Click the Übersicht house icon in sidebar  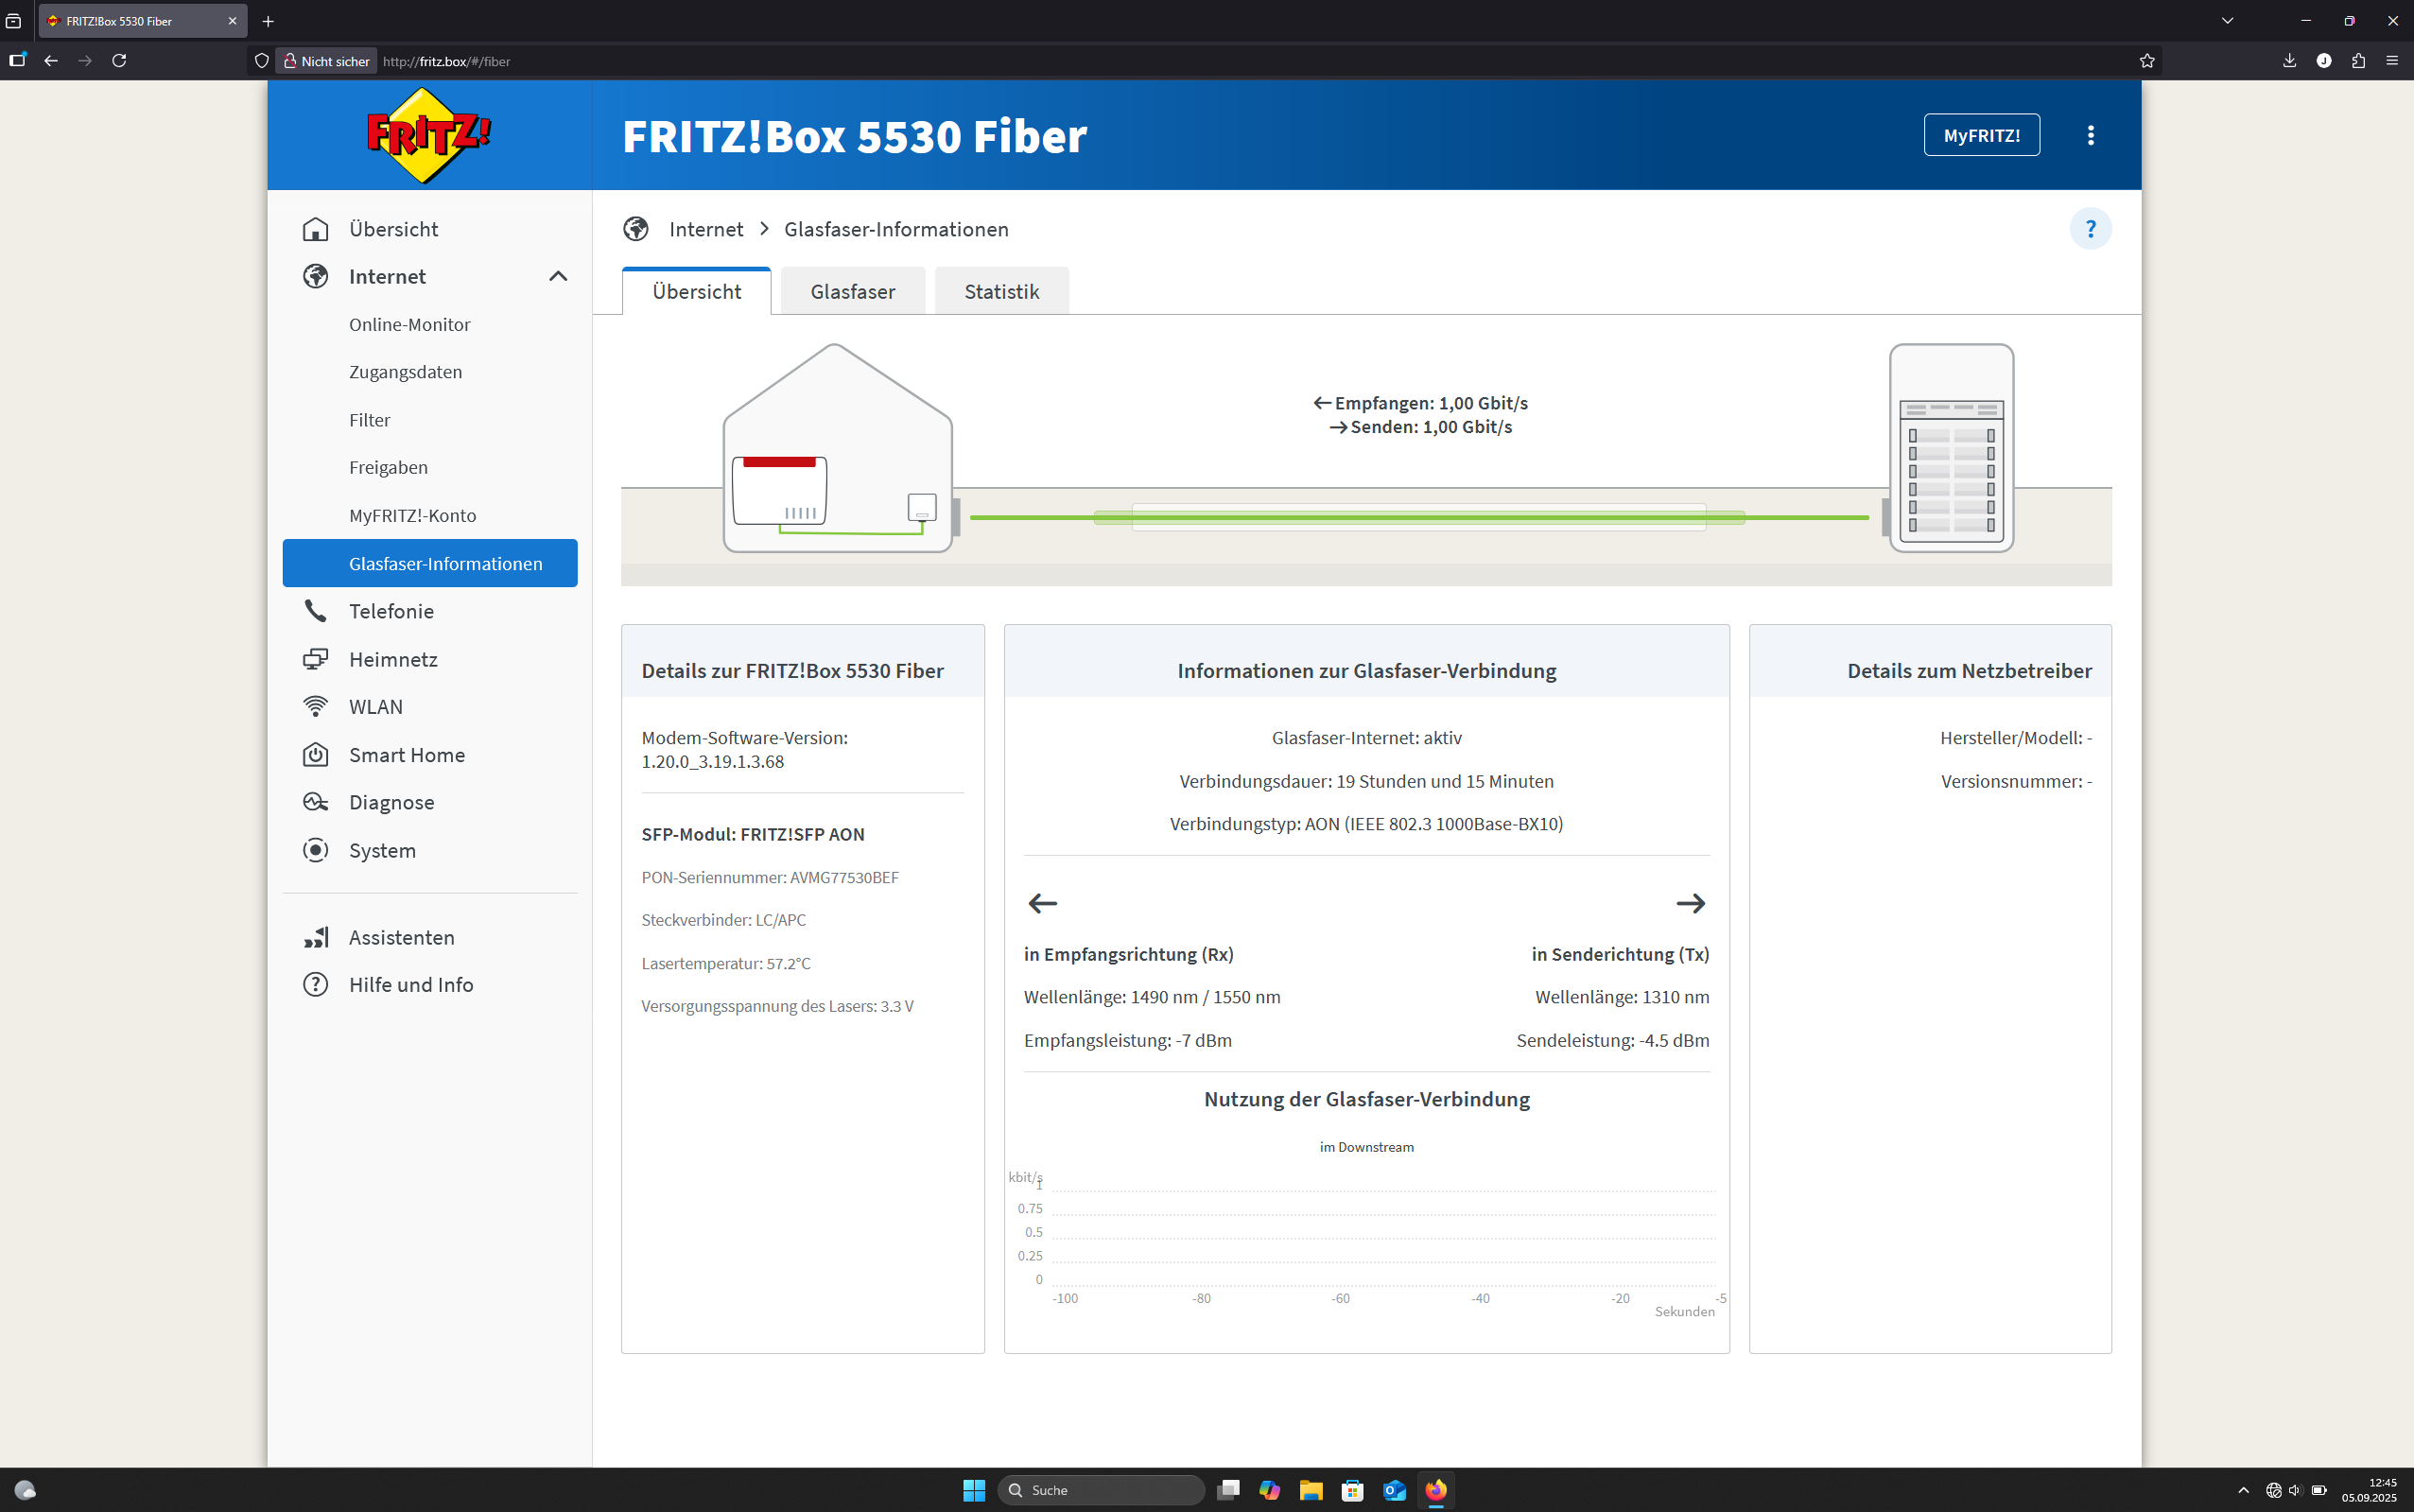(x=315, y=229)
